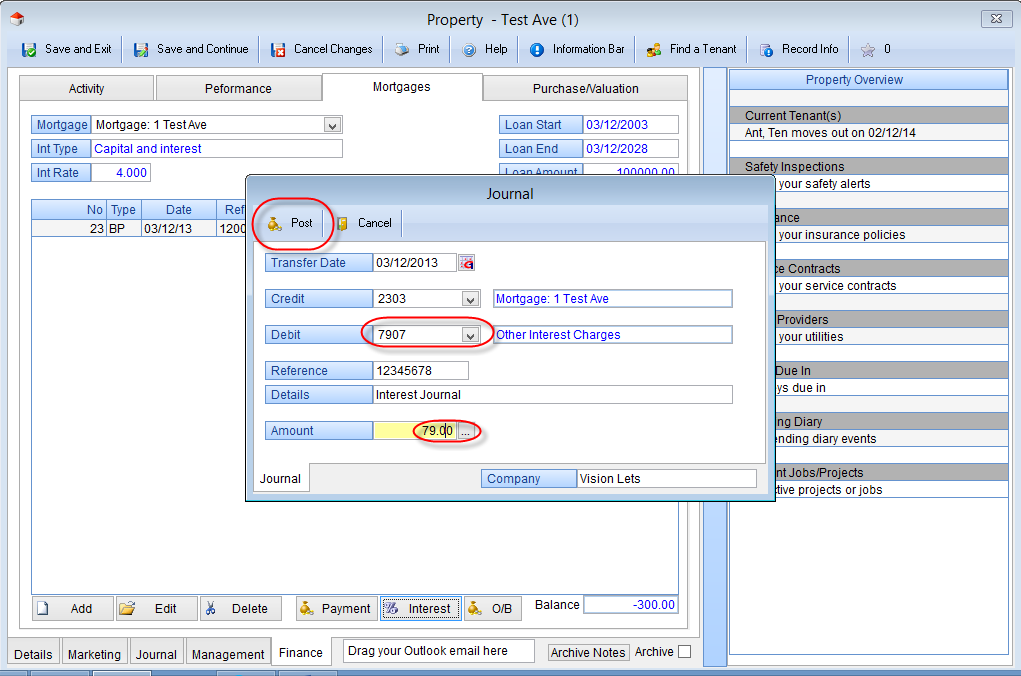Click the Amount field showing 79.00
The image size is (1021, 676).
tap(415, 431)
